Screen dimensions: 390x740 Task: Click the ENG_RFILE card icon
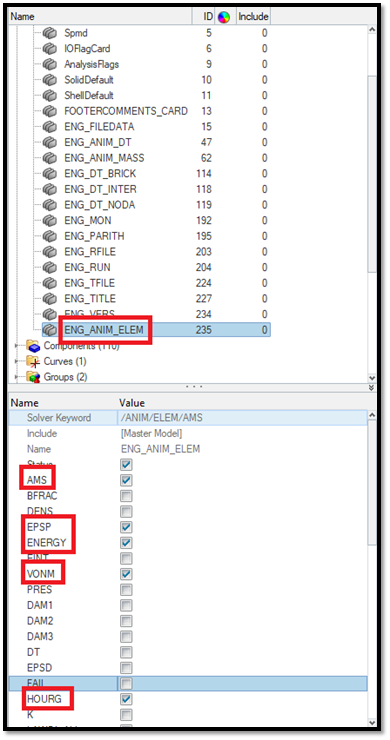click(50, 252)
